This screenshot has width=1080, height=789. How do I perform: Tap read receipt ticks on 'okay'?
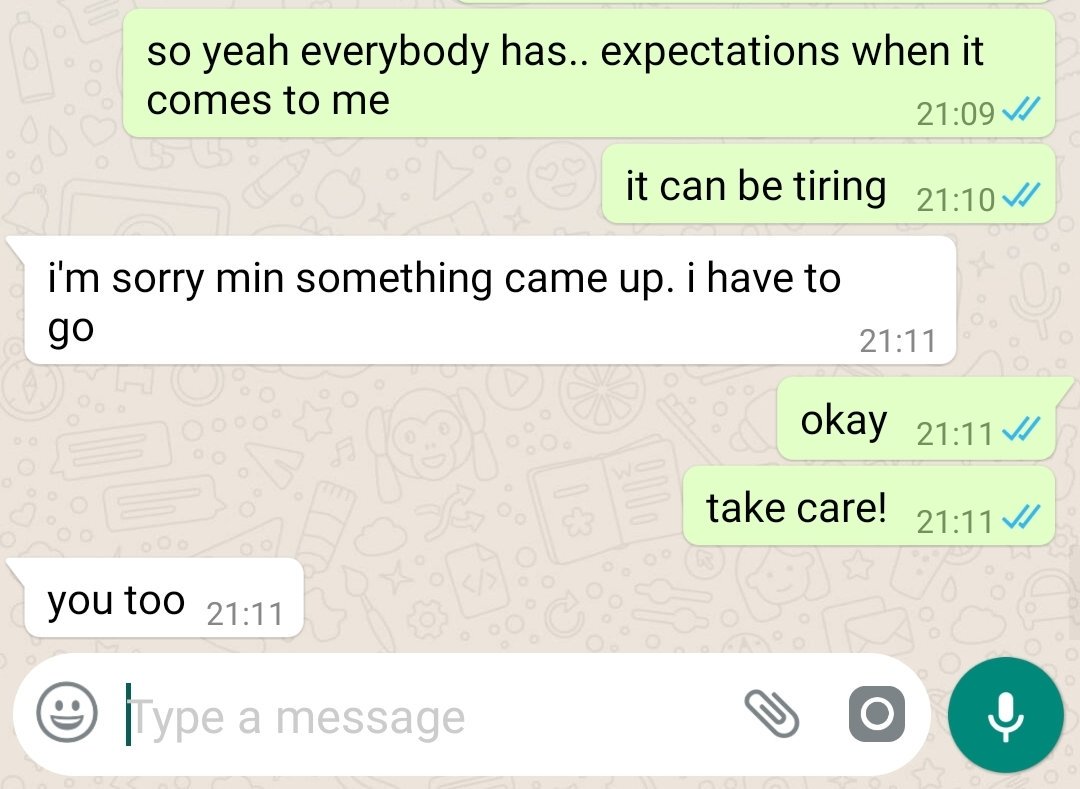(x=1020, y=430)
